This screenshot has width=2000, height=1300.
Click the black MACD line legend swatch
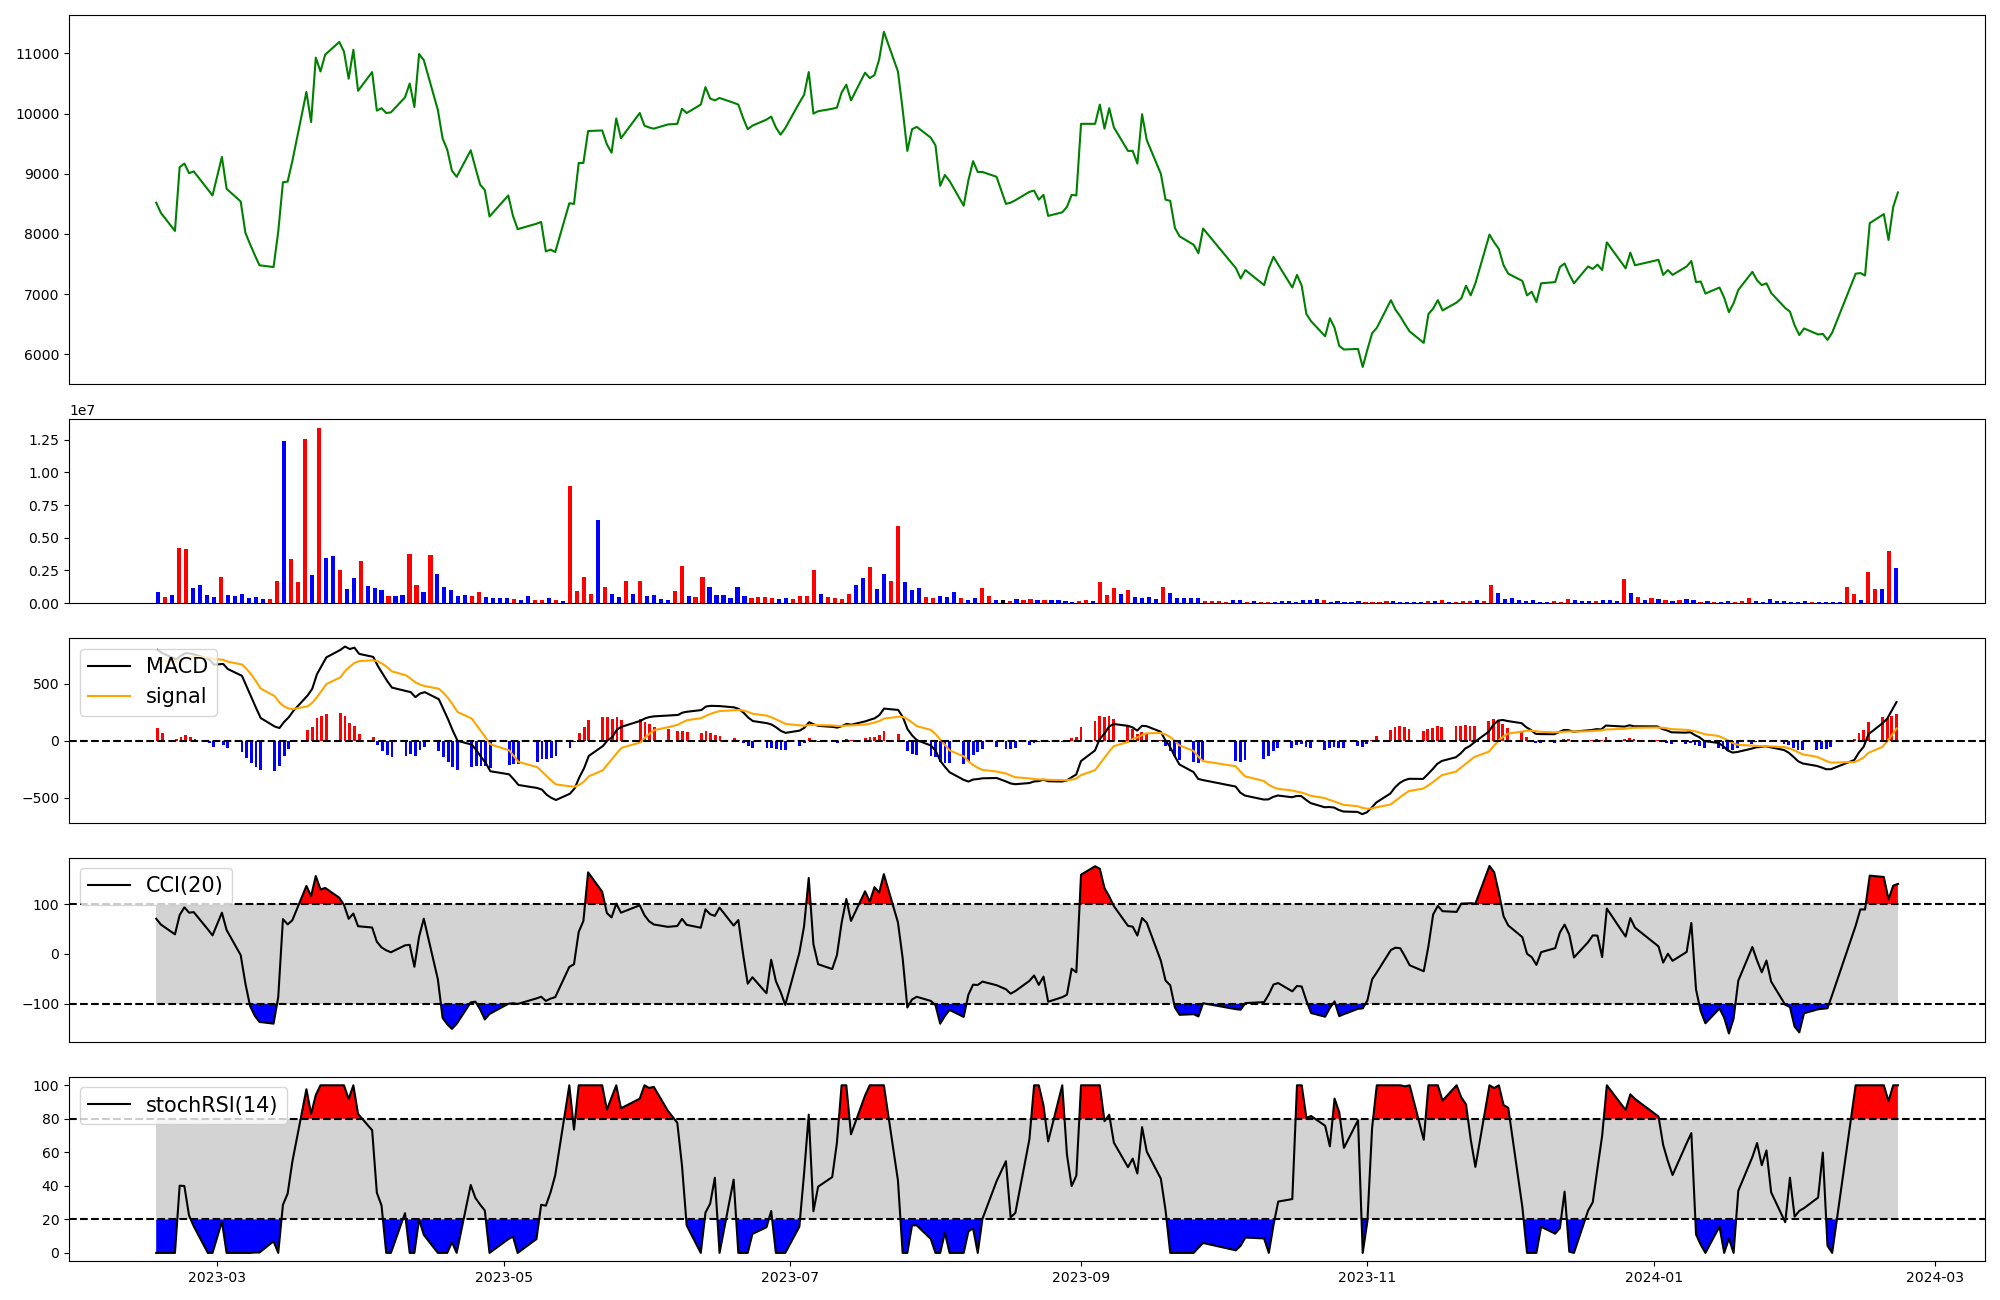[110, 666]
